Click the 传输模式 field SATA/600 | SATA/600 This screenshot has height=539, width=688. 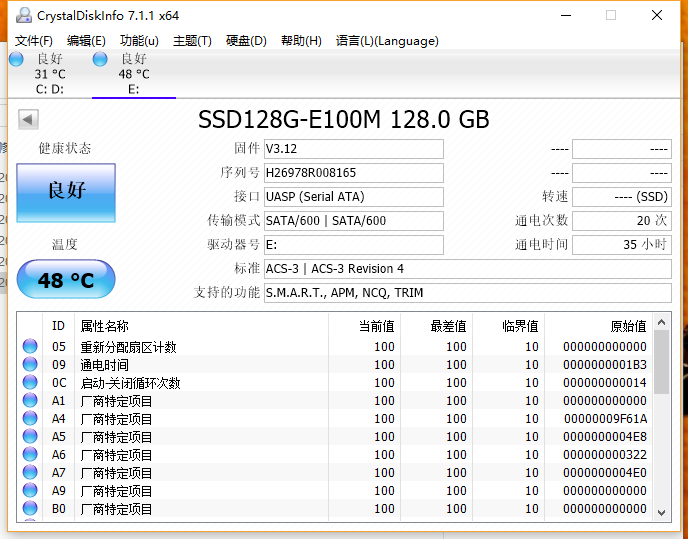point(354,221)
